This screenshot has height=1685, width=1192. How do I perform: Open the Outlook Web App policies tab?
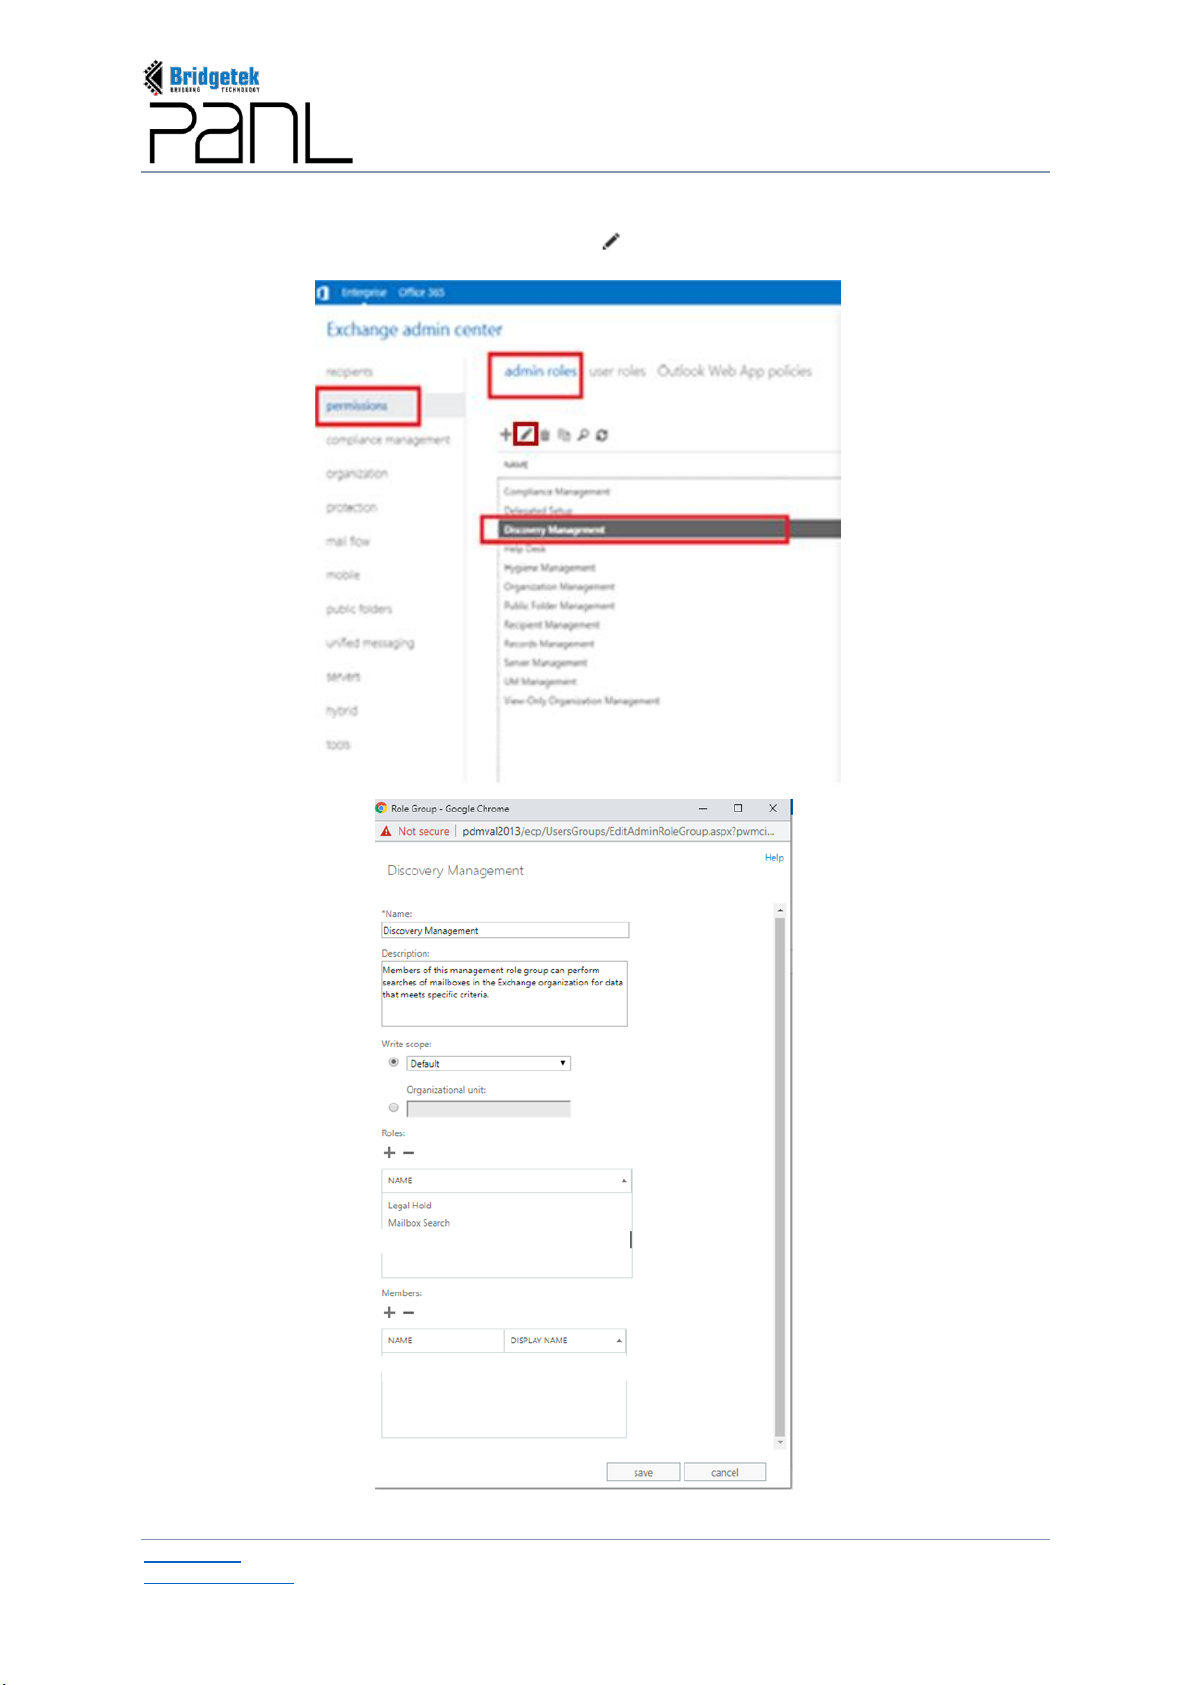click(x=734, y=371)
